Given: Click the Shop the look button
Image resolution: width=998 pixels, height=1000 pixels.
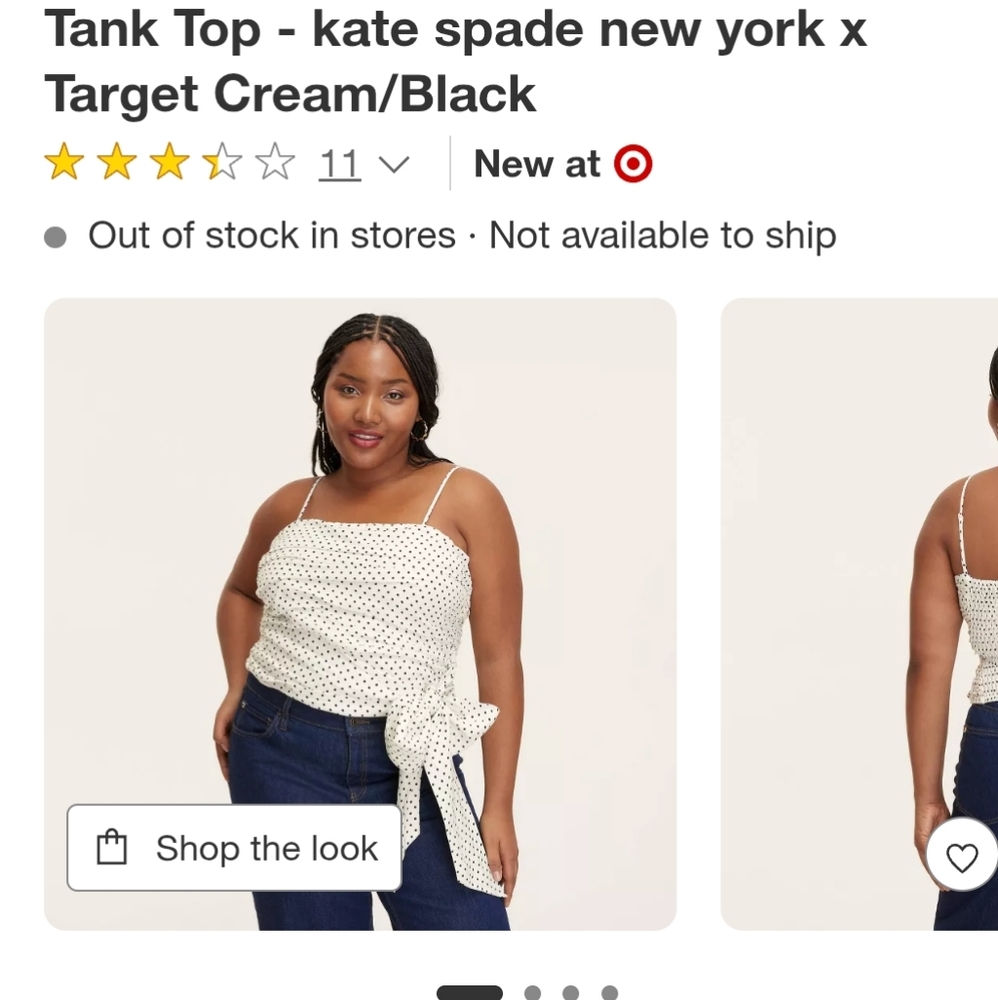Looking at the screenshot, I should [234, 847].
